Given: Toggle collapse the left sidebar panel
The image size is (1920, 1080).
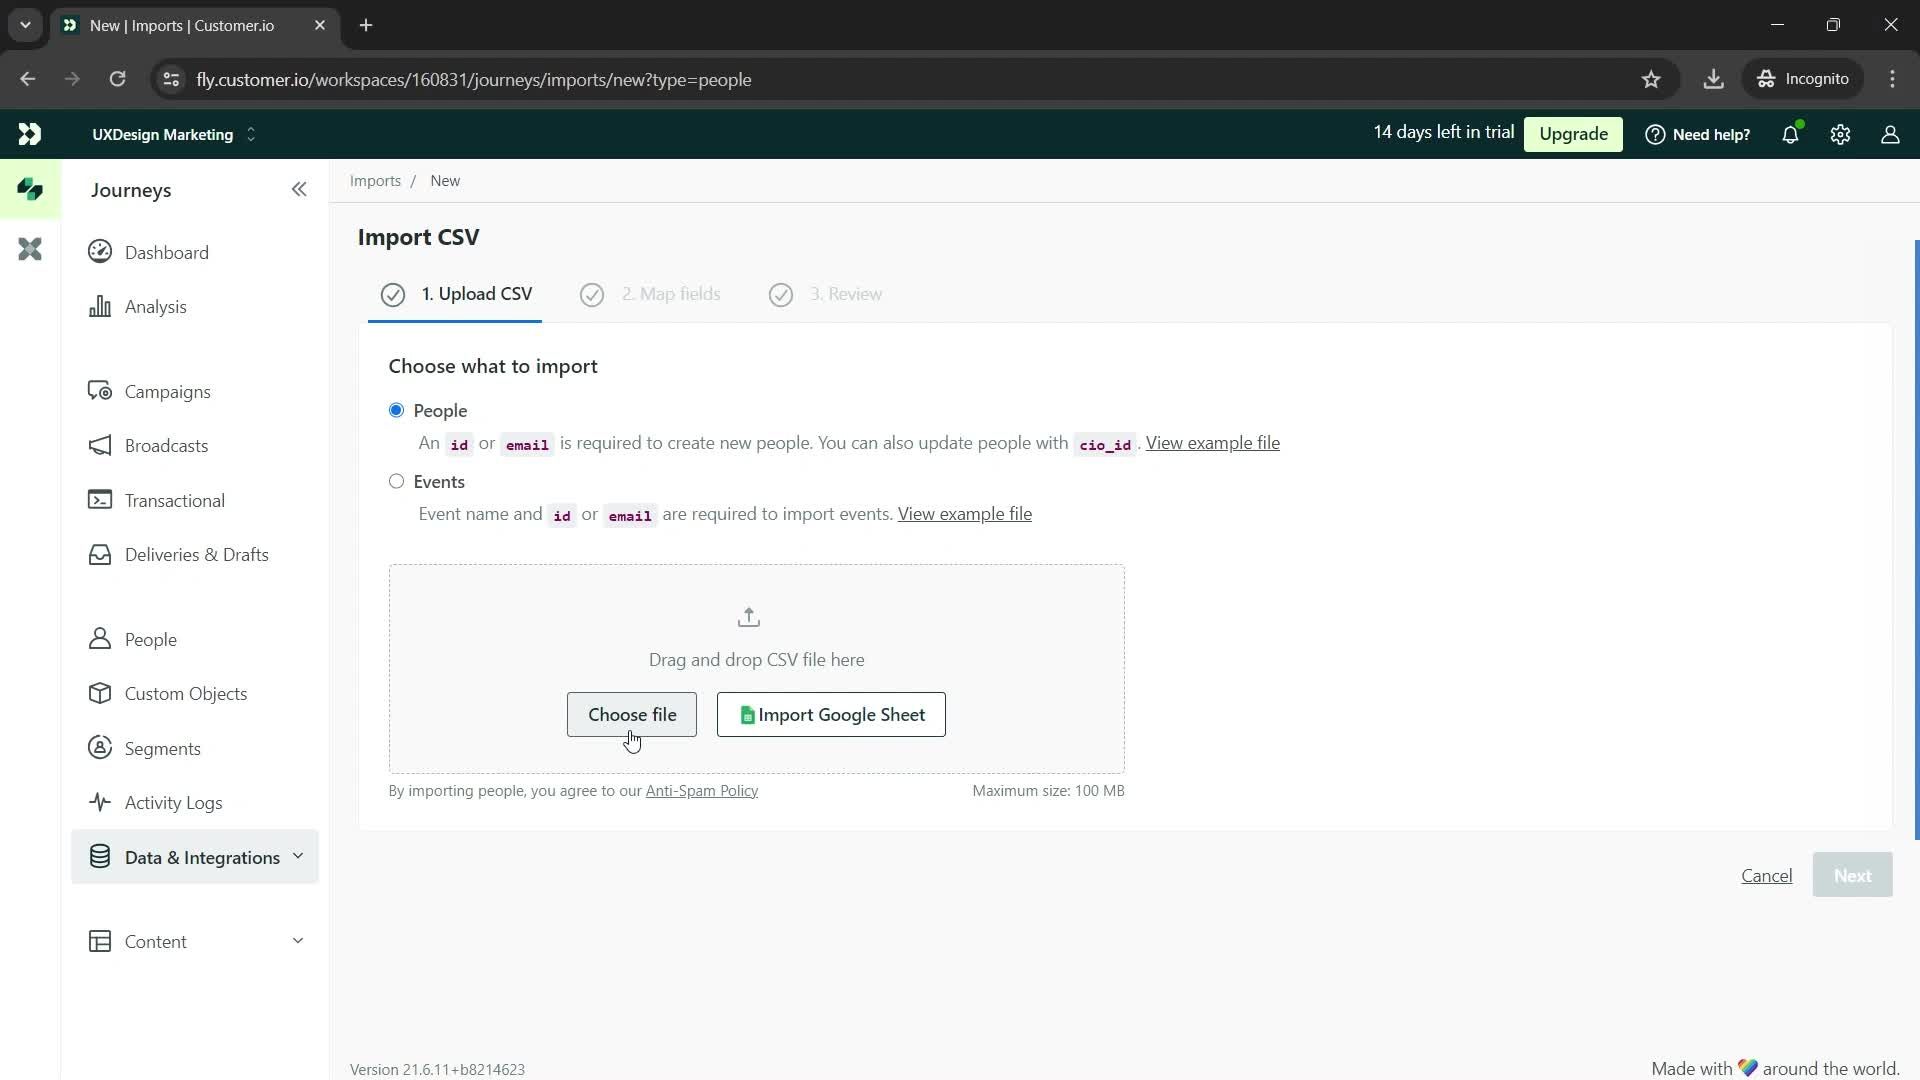Looking at the screenshot, I should click(299, 189).
